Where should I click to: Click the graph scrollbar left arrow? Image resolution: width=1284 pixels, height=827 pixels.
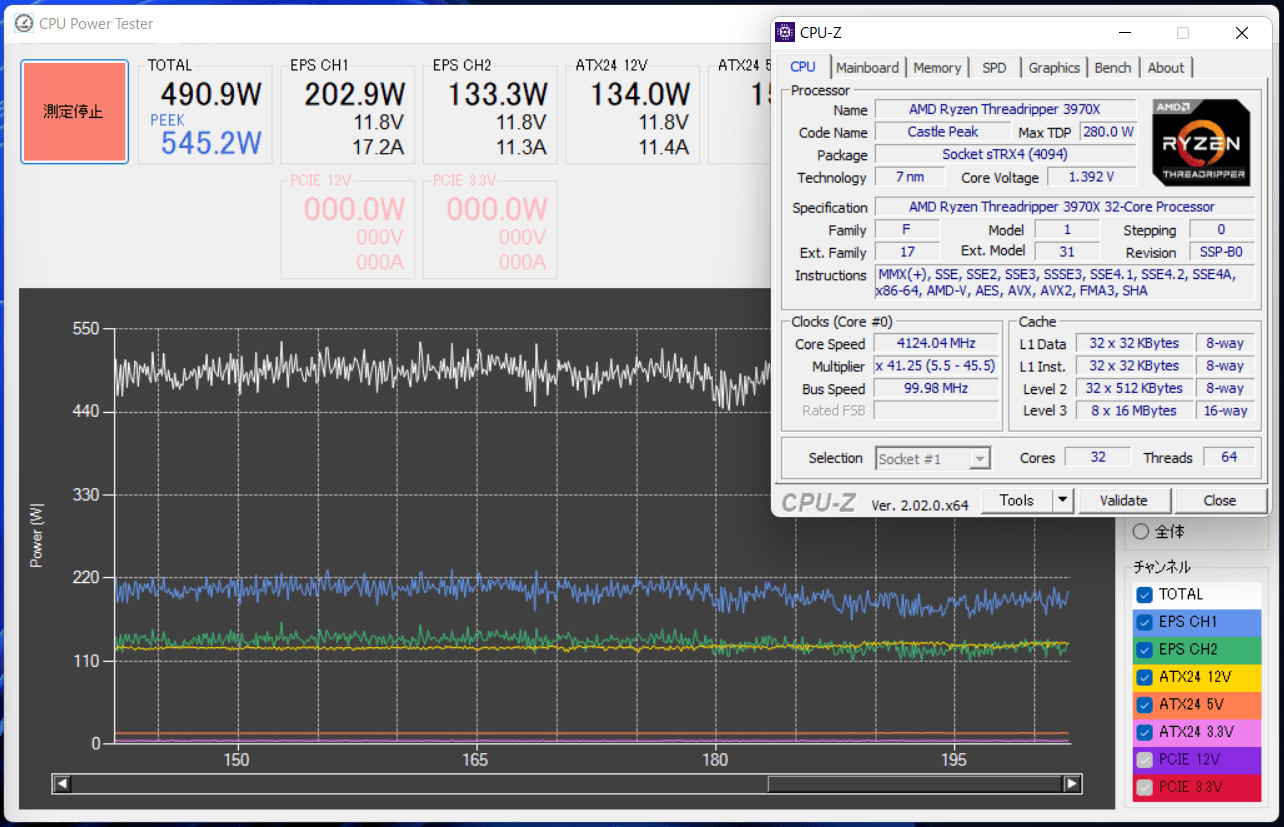point(62,784)
